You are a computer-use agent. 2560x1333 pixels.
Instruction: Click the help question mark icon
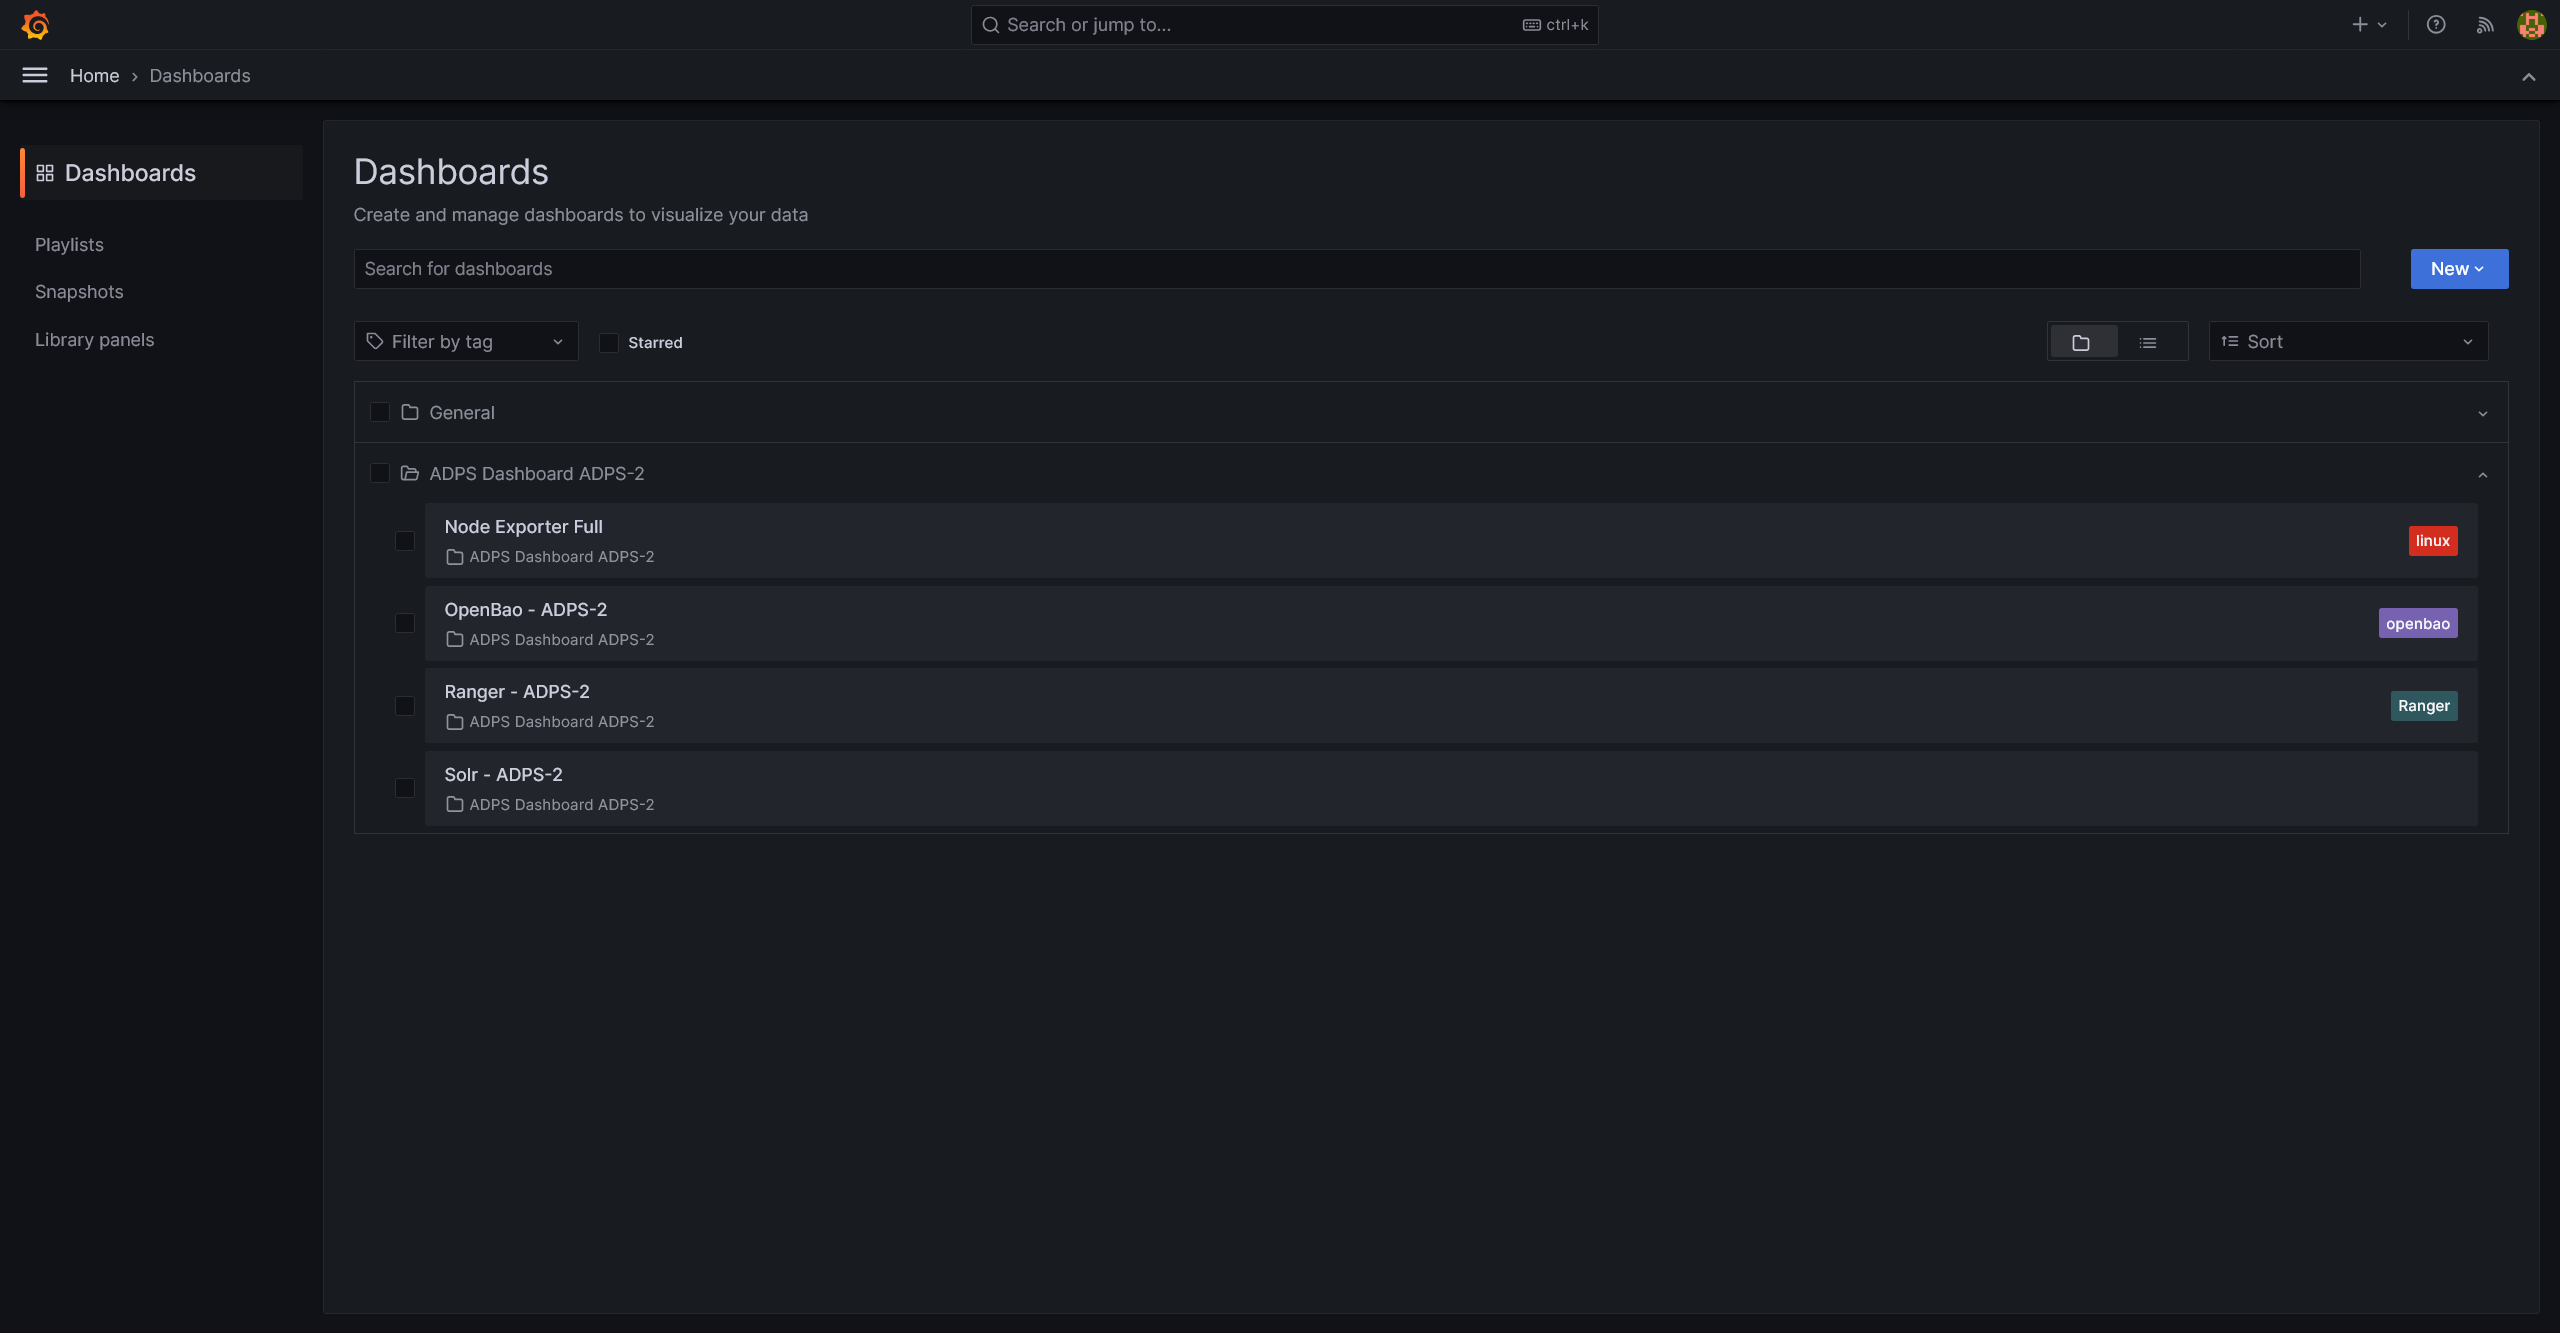click(2437, 24)
